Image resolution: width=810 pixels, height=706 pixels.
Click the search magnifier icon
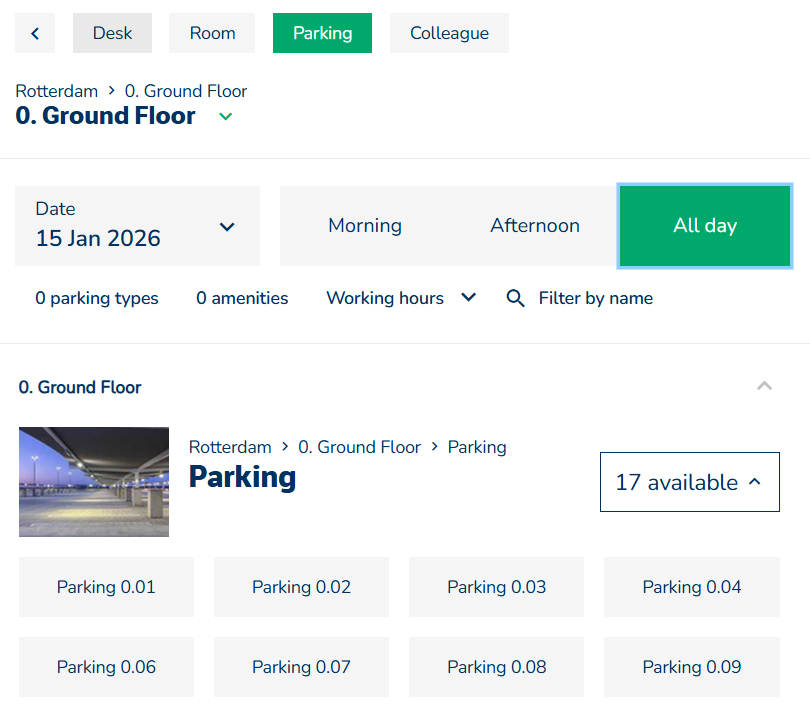coord(515,298)
